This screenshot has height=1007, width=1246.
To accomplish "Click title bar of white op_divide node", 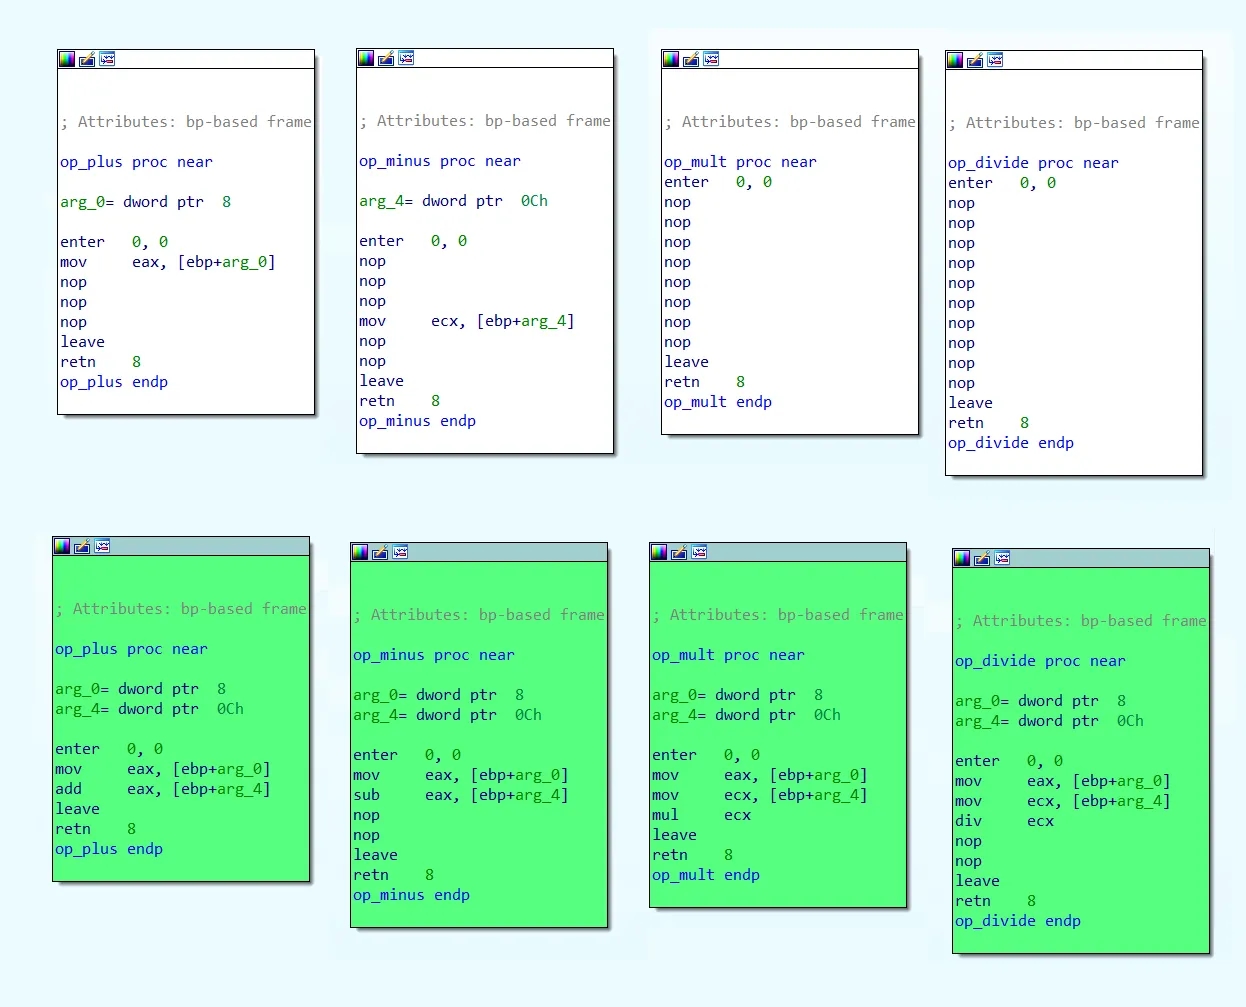I will 1100,60.
